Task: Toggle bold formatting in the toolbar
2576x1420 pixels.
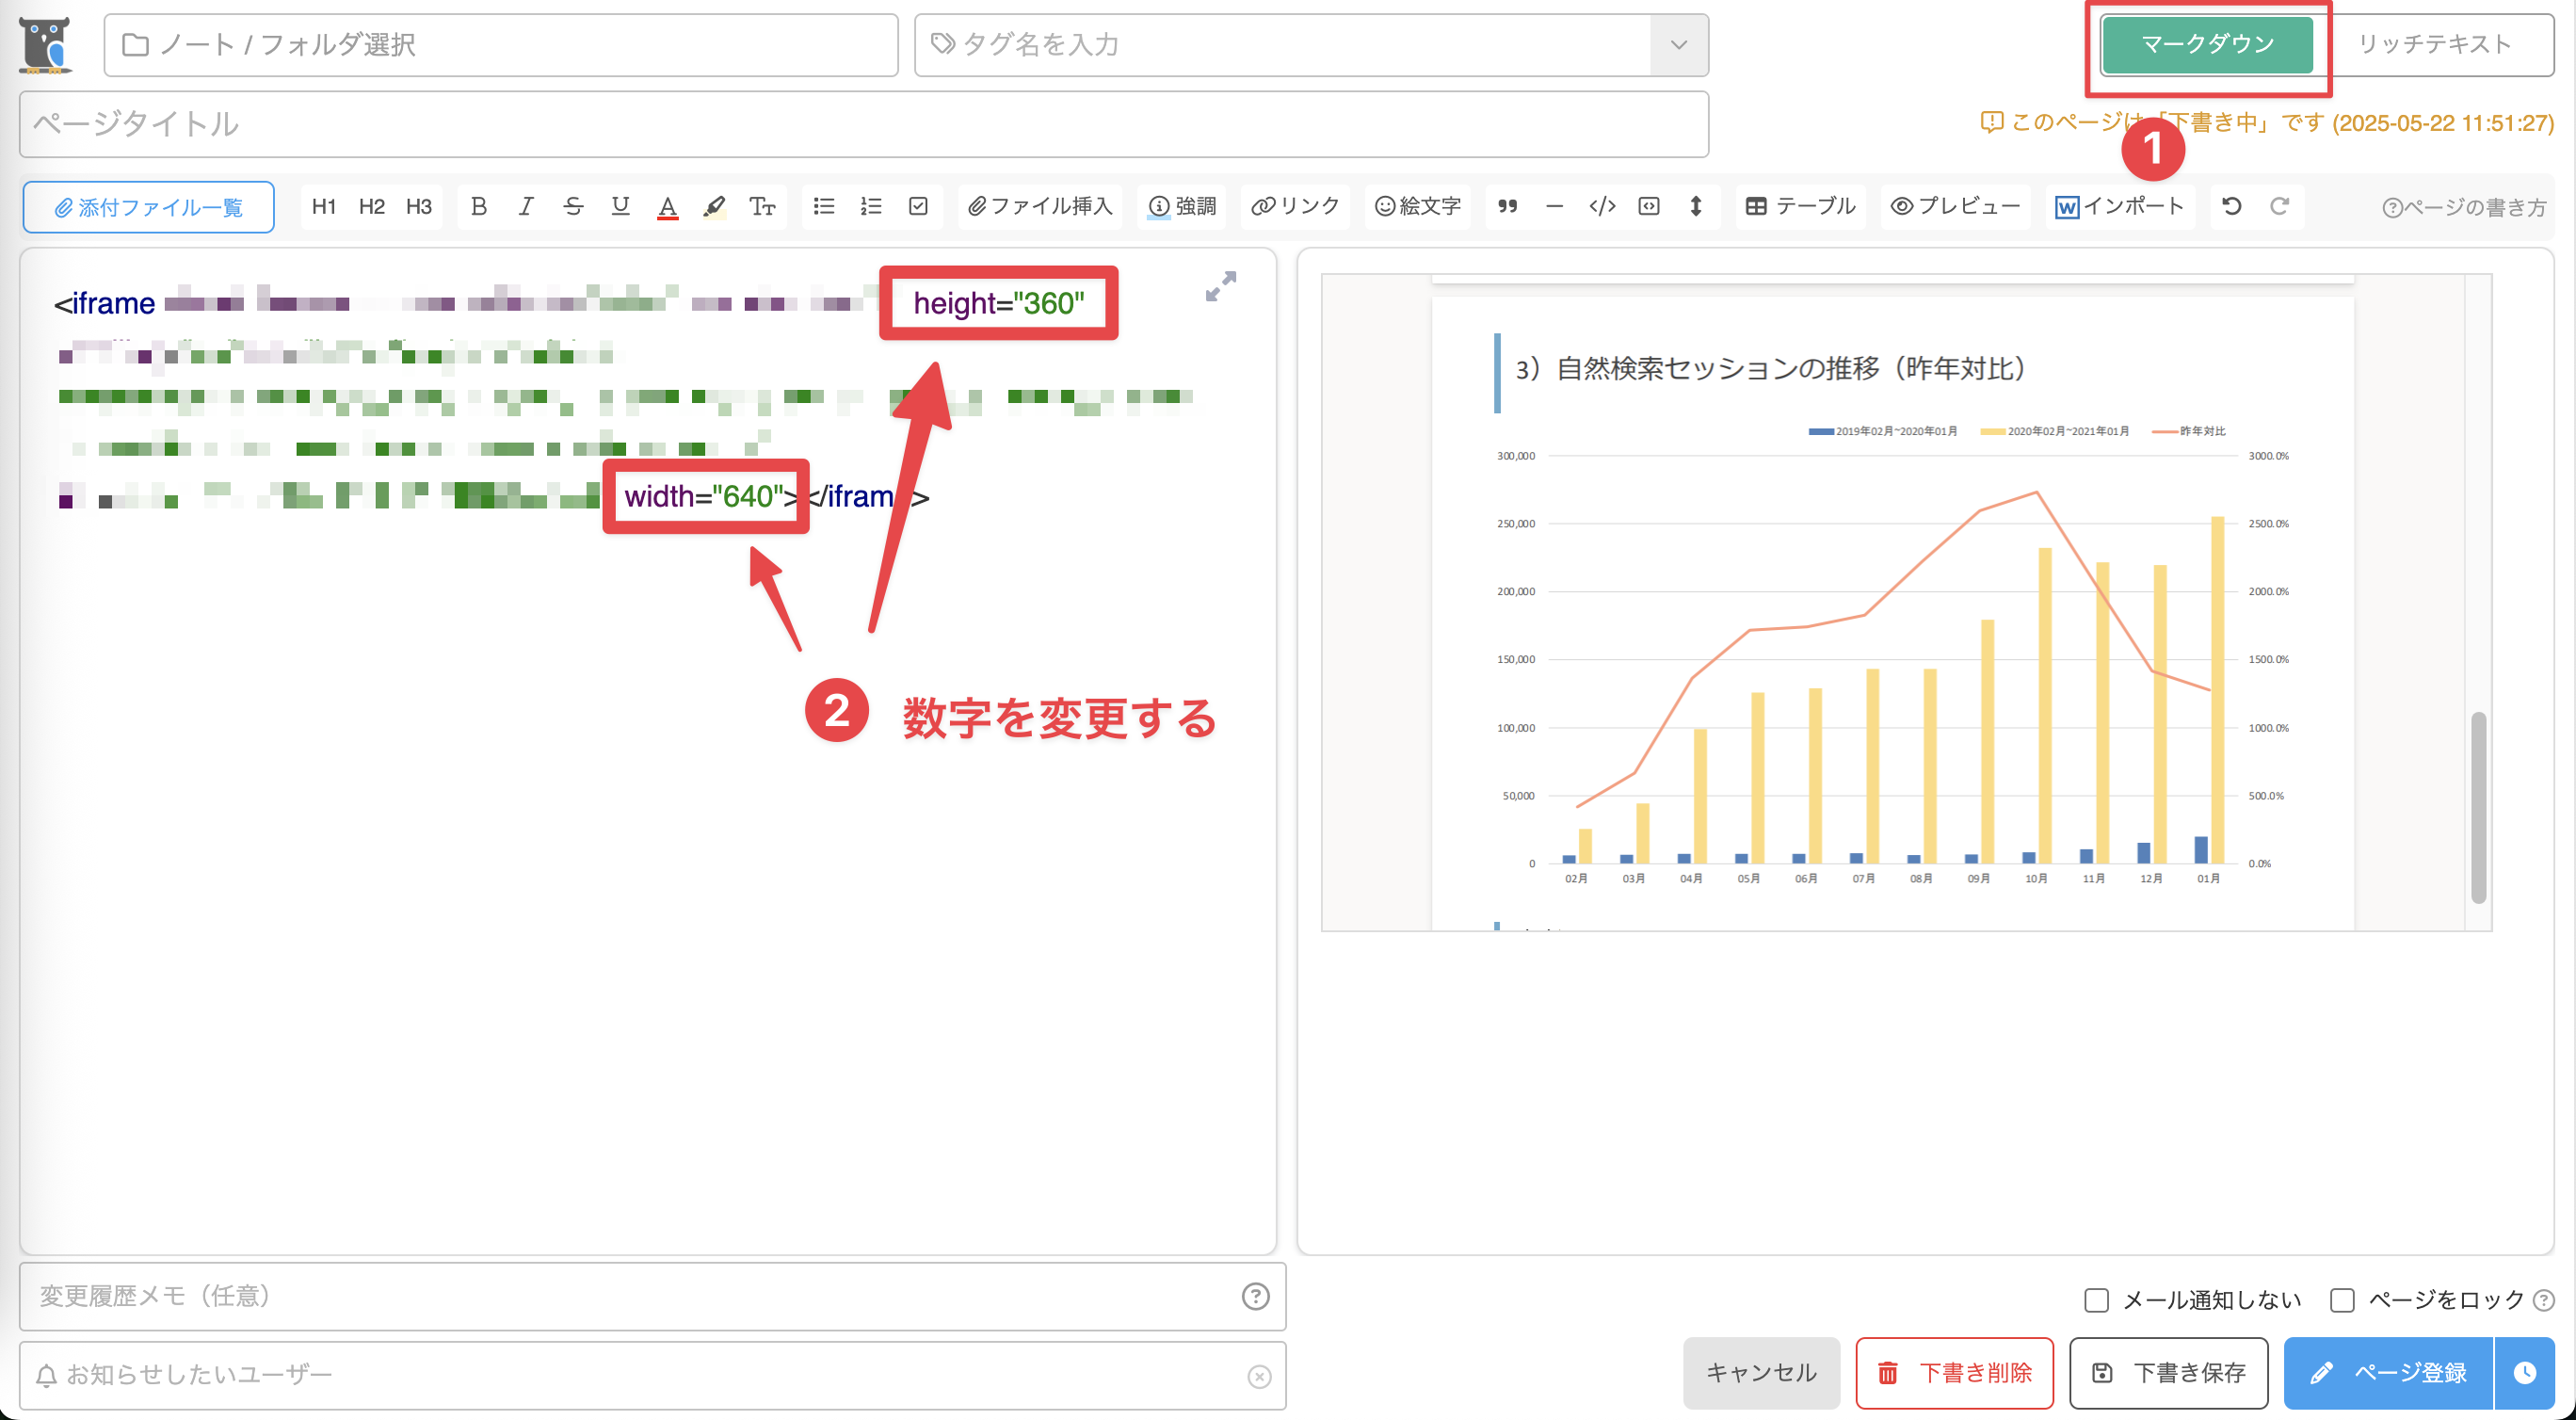Action: tap(479, 206)
